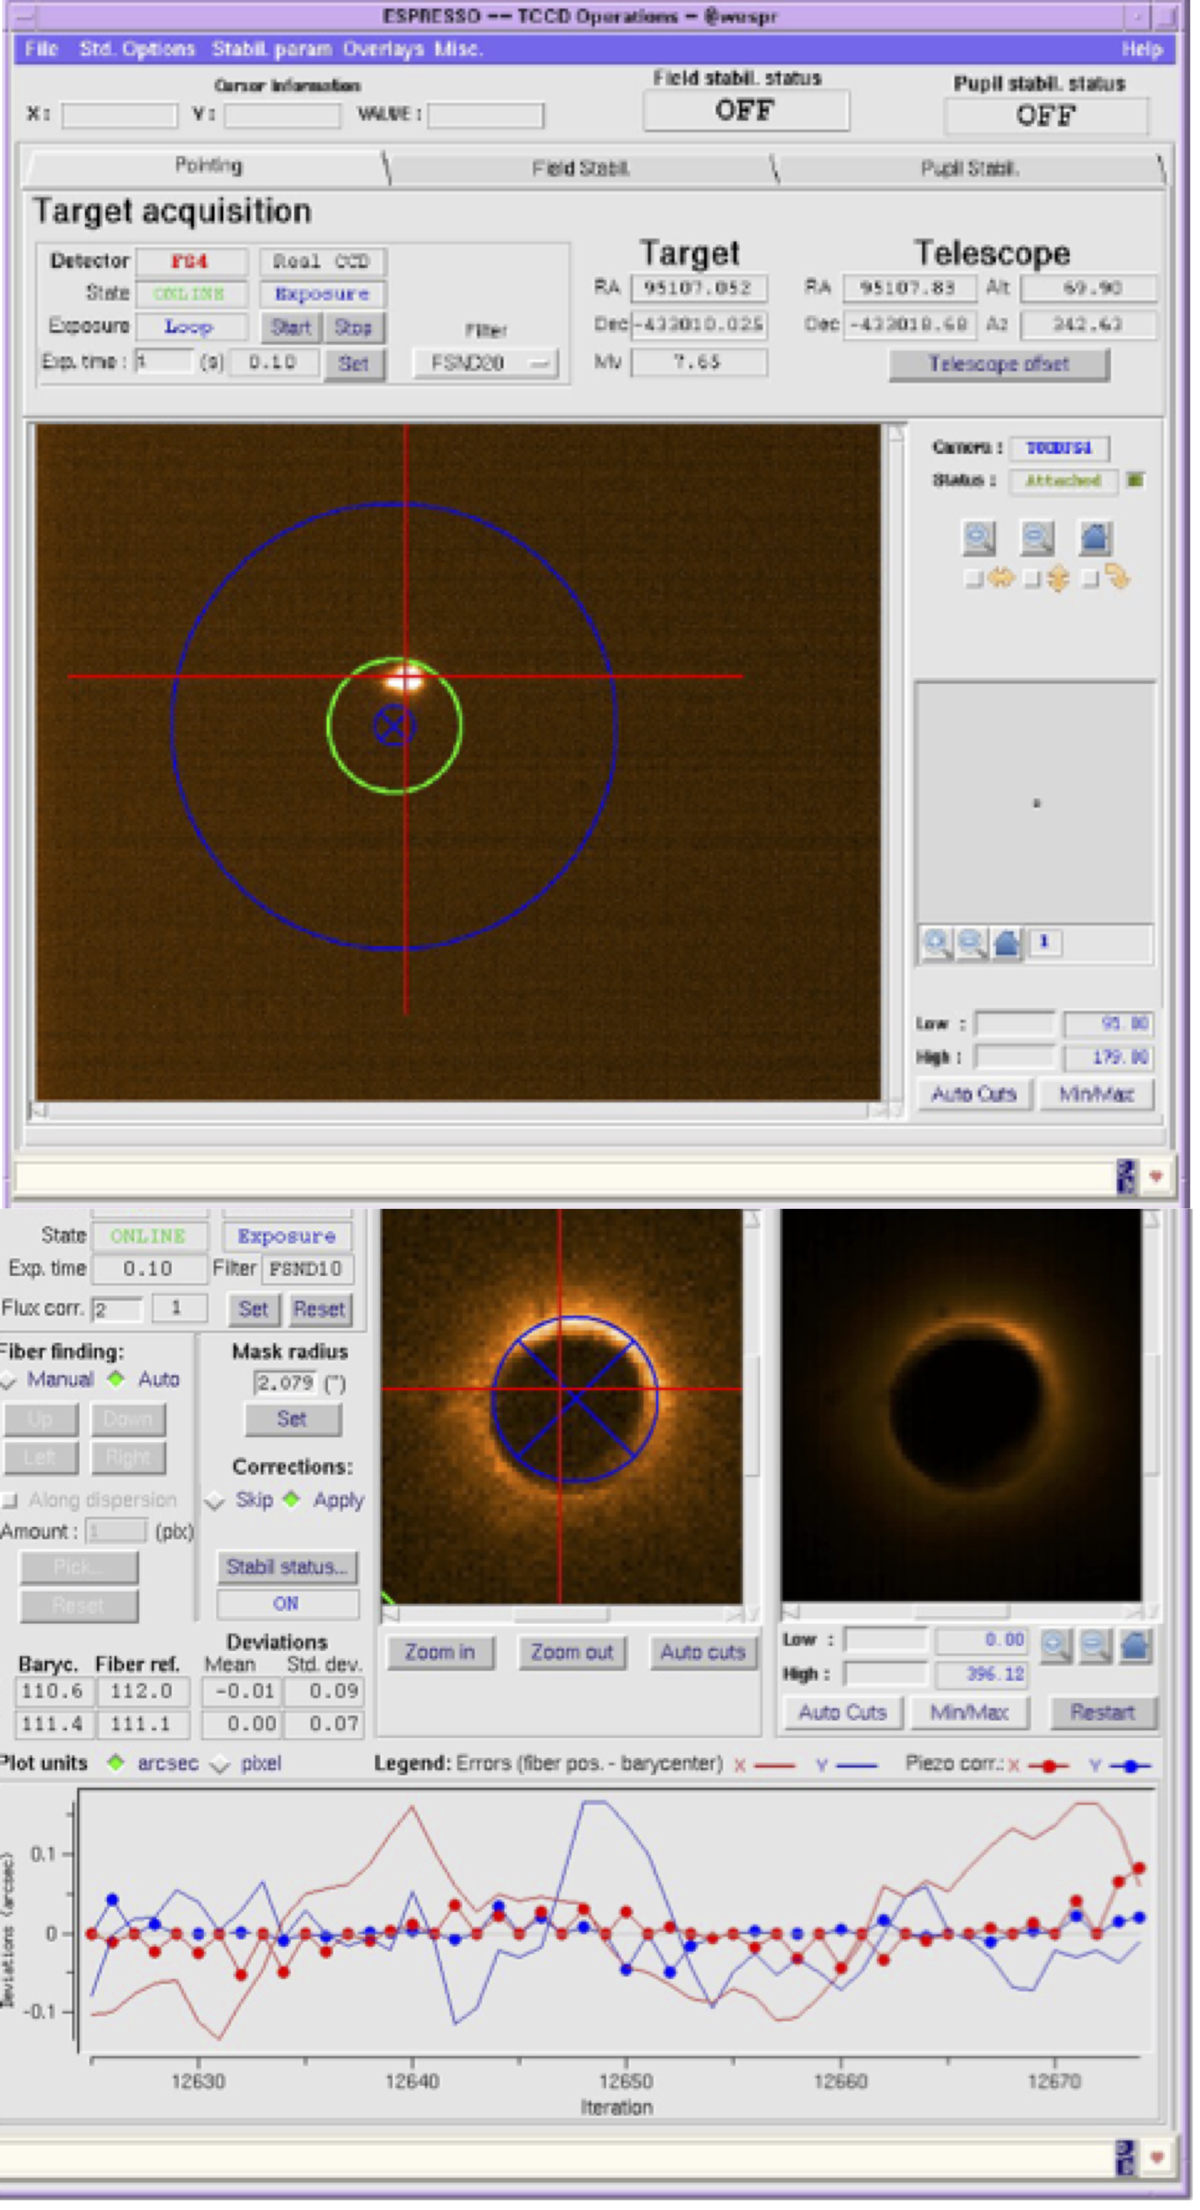Click home icon above the Restart button
Screen dimensions: 1200x2210
(x=1135, y=1645)
